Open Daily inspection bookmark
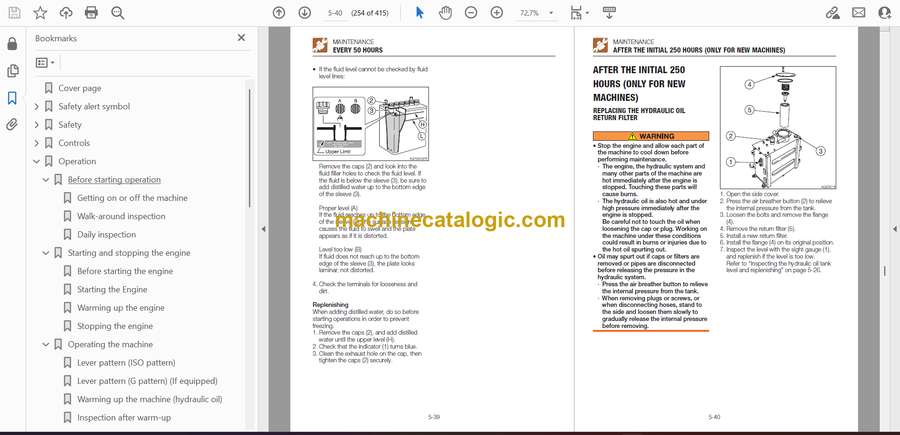Viewport: 900px width, 435px height. pos(106,235)
